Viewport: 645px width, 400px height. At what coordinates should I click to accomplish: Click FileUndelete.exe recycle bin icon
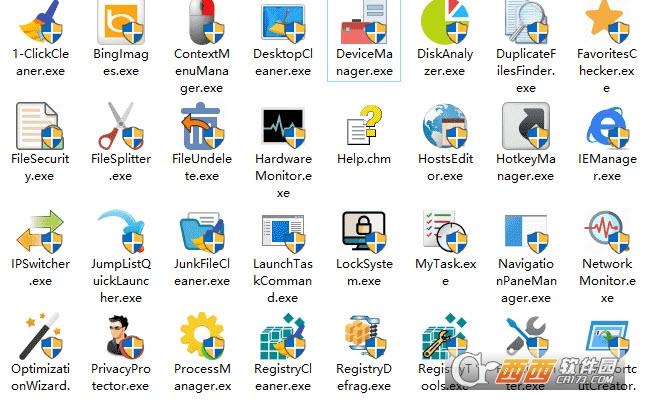pyautogui.click(x=201, y=126)
